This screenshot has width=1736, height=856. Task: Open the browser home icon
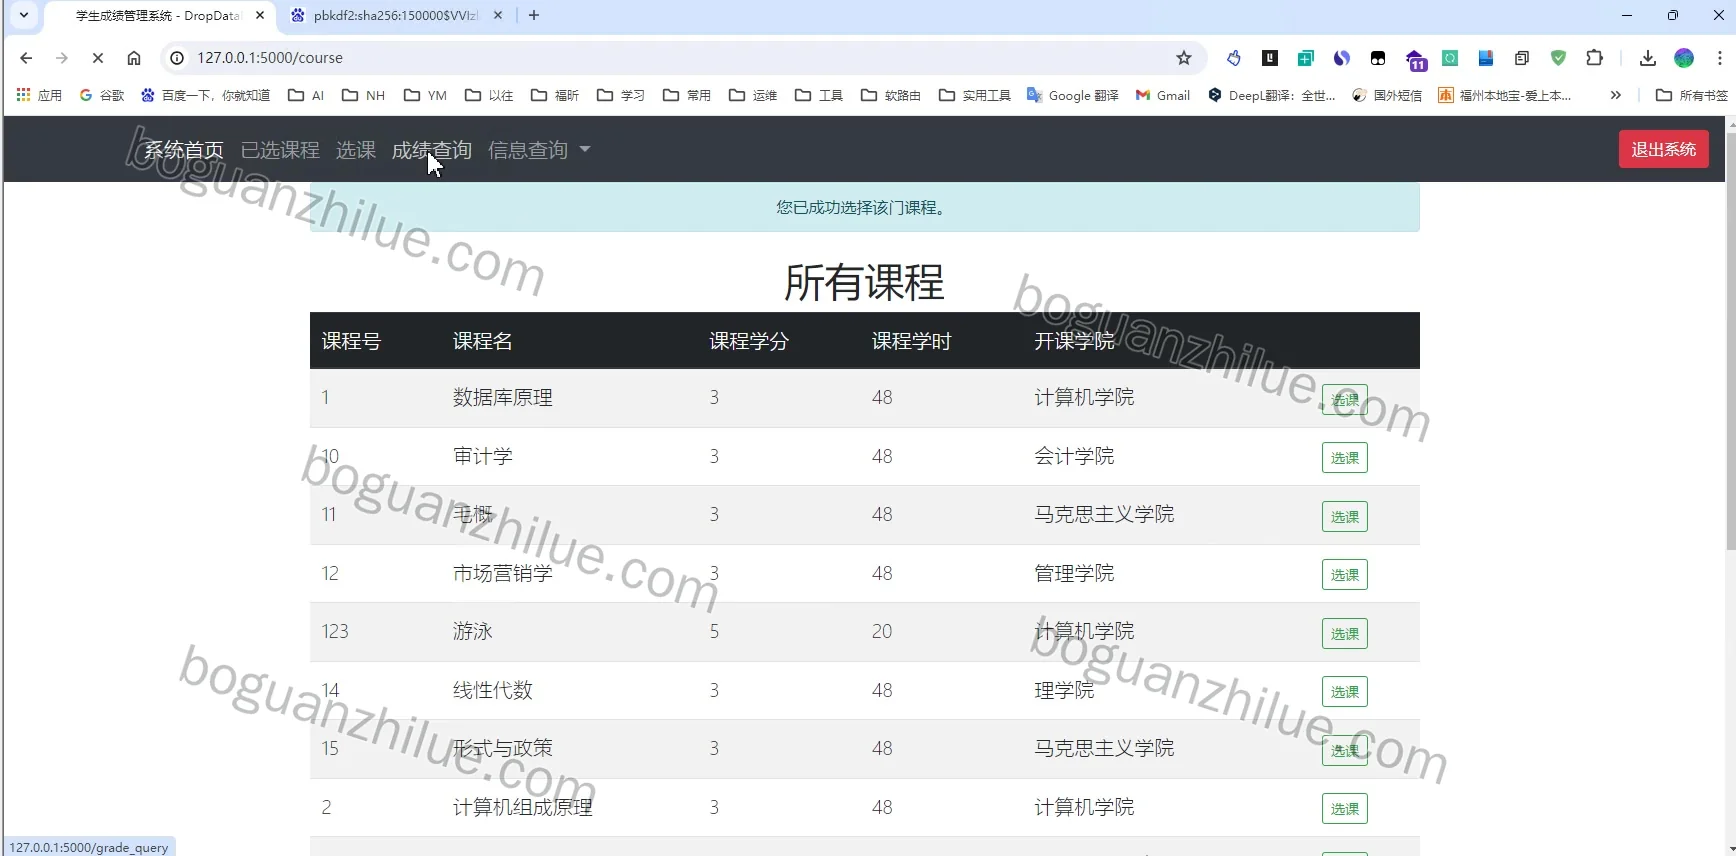point(134,58)
